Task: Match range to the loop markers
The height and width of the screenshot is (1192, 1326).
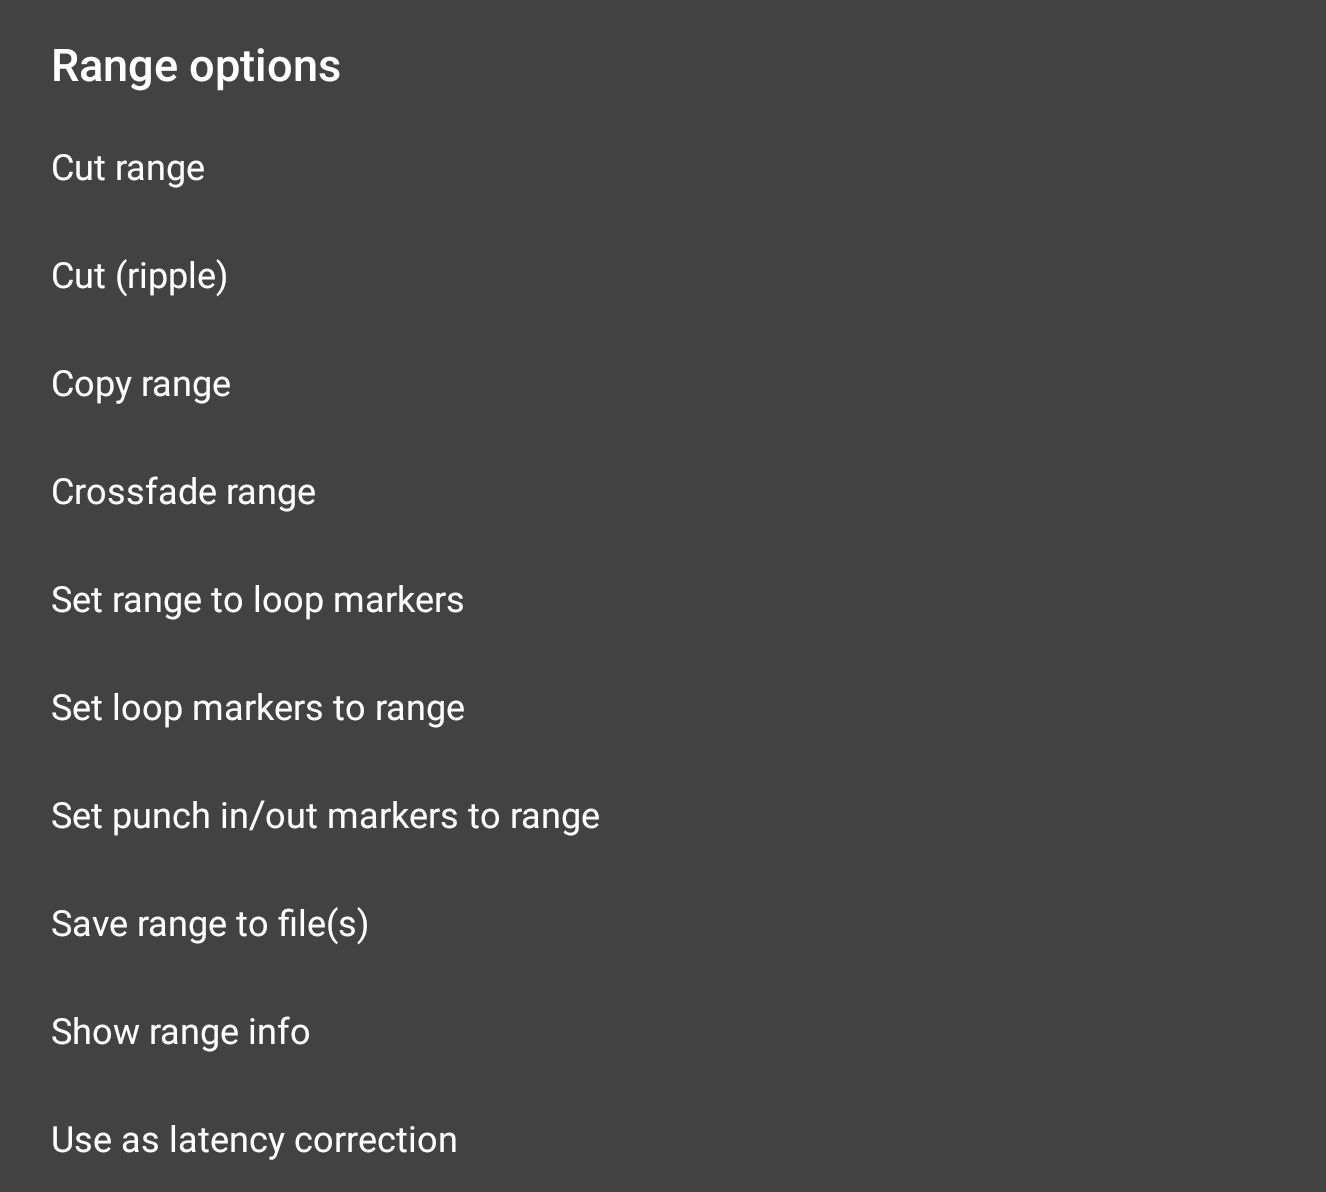Action: point(257,600)
